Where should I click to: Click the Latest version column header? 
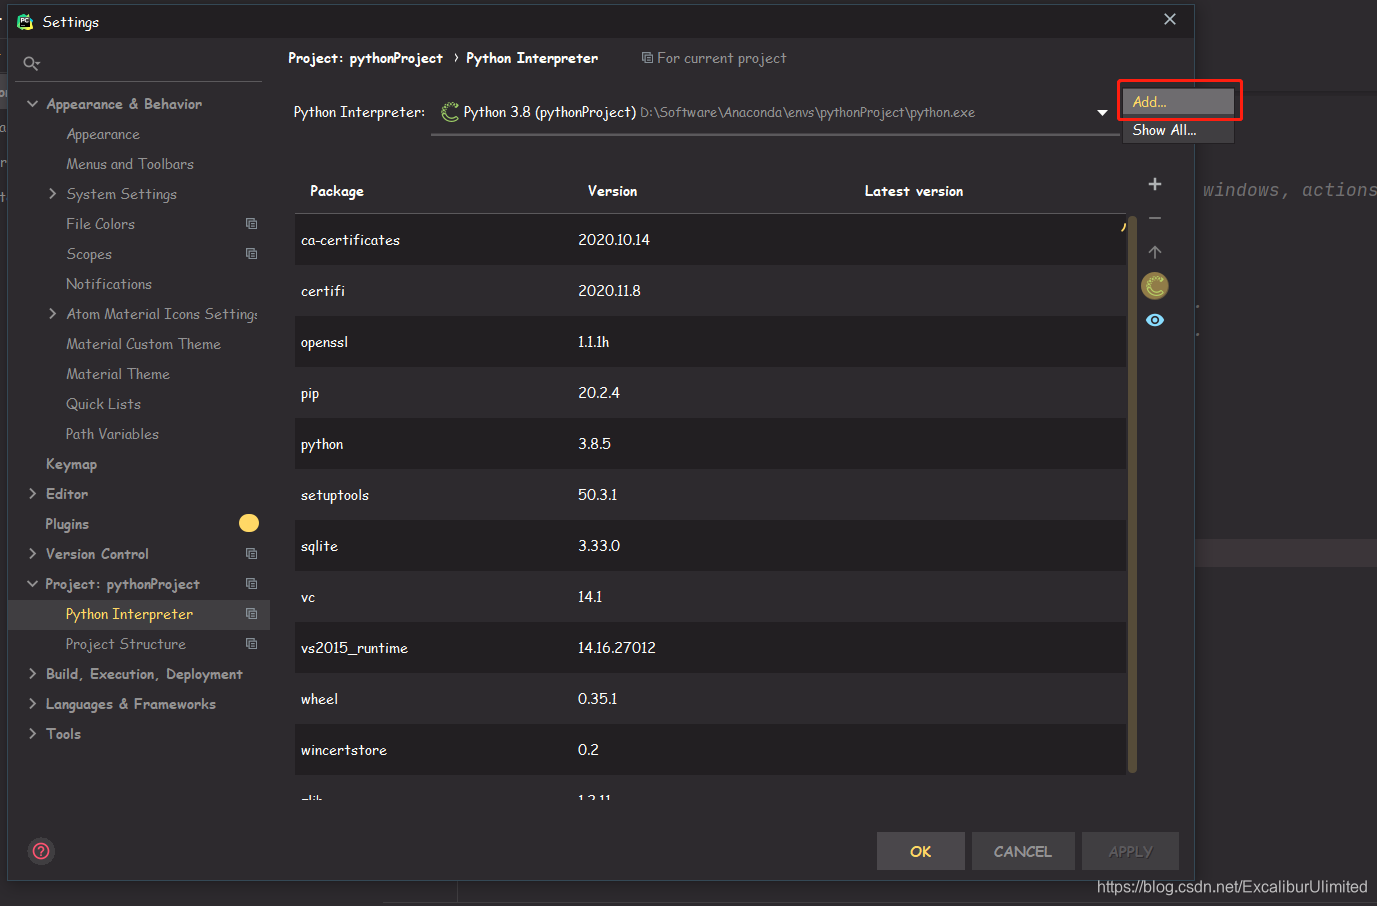click(914, 191)
